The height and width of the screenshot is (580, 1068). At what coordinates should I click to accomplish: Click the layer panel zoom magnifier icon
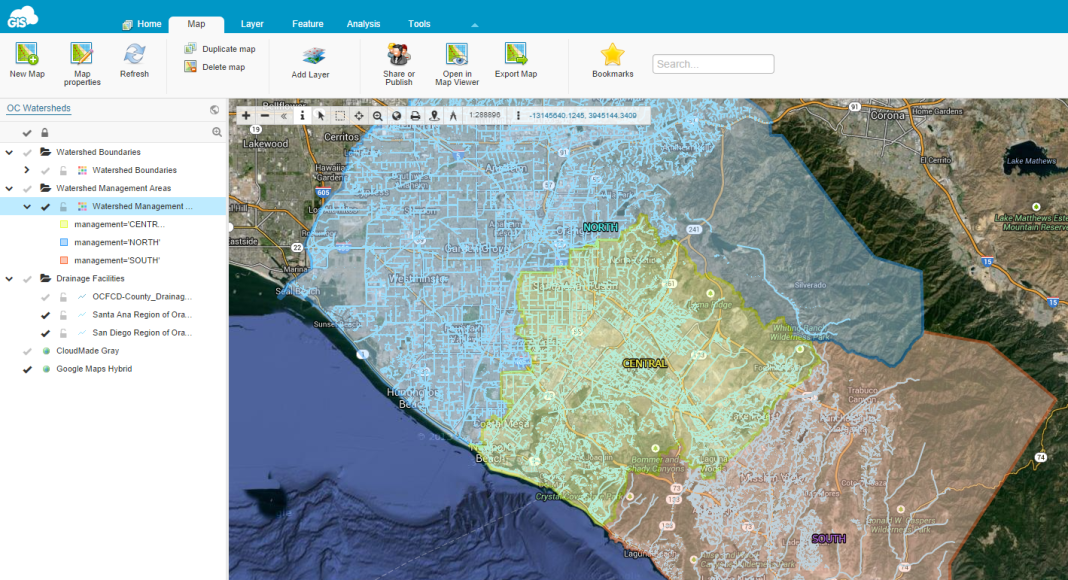pos(217,132)
